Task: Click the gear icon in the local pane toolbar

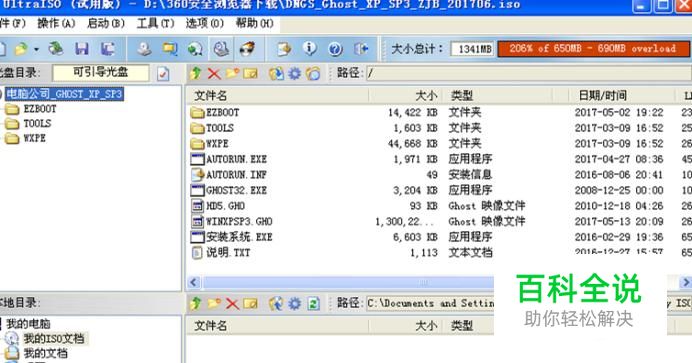Action: 294,303
